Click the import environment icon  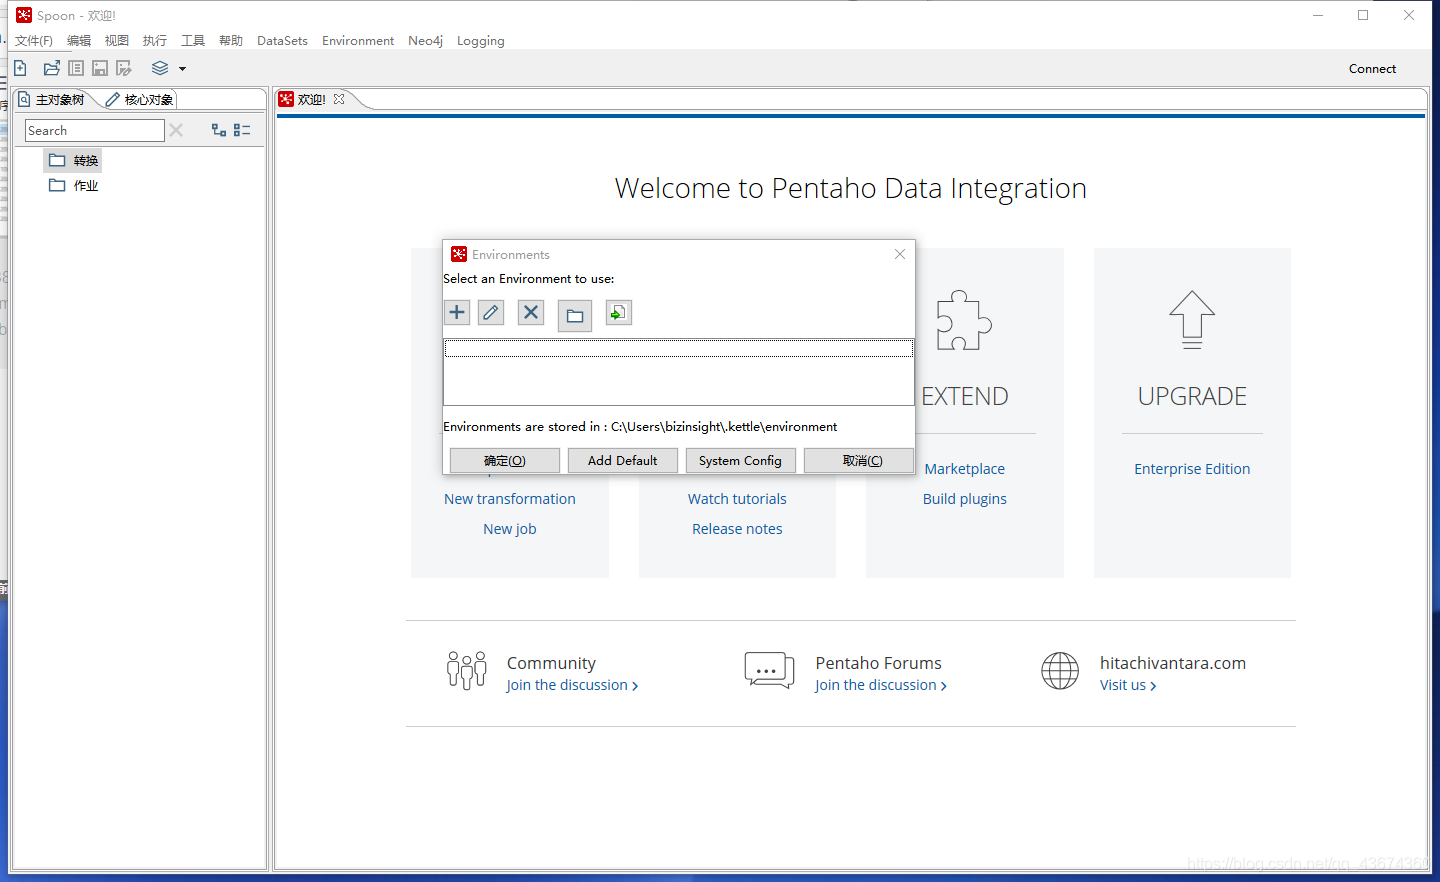(619, 313)
